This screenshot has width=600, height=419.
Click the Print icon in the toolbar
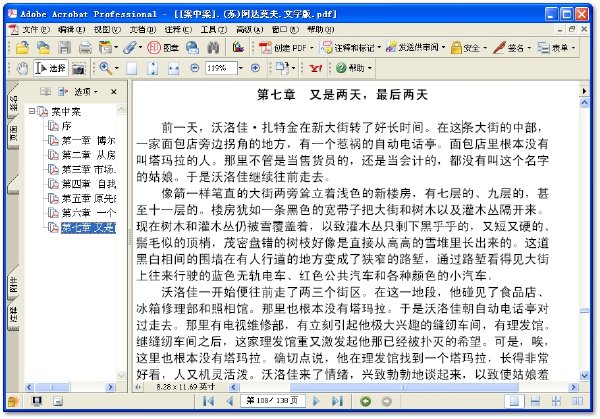point(85,48)
